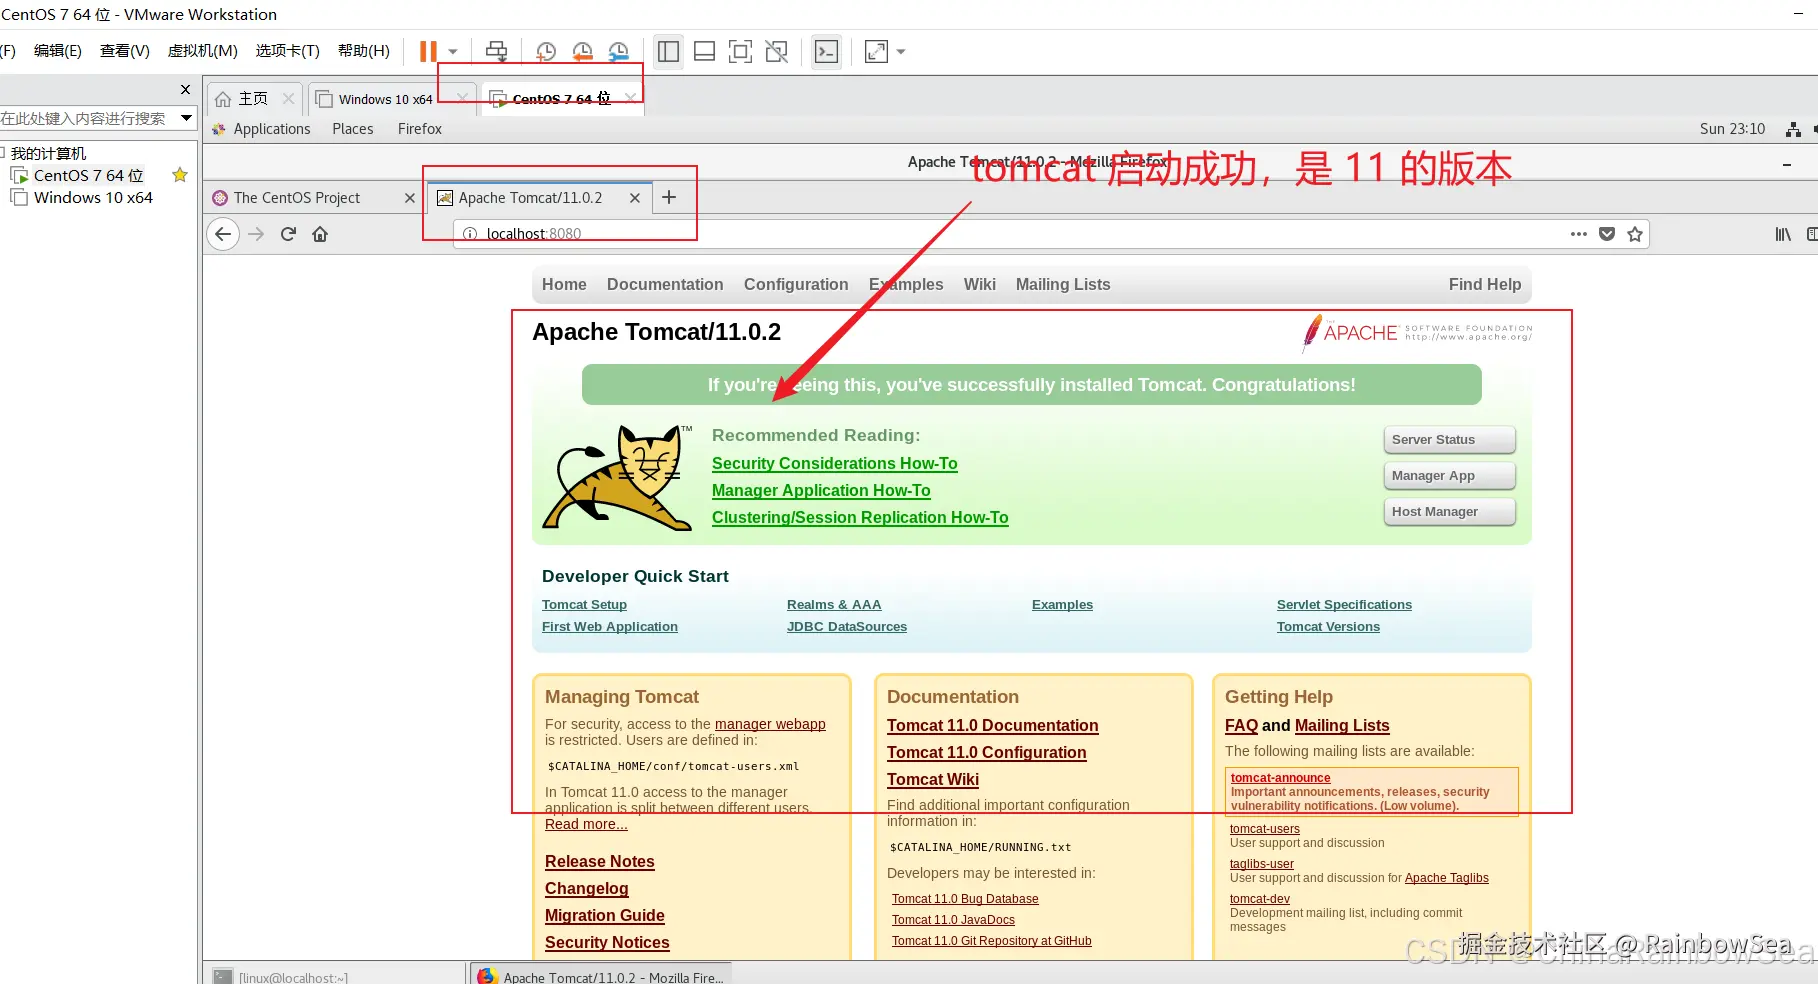The width and height of the screenshot is (1818, 984).
Task: Switch to Unity mode icon
Action: [776, 52]
